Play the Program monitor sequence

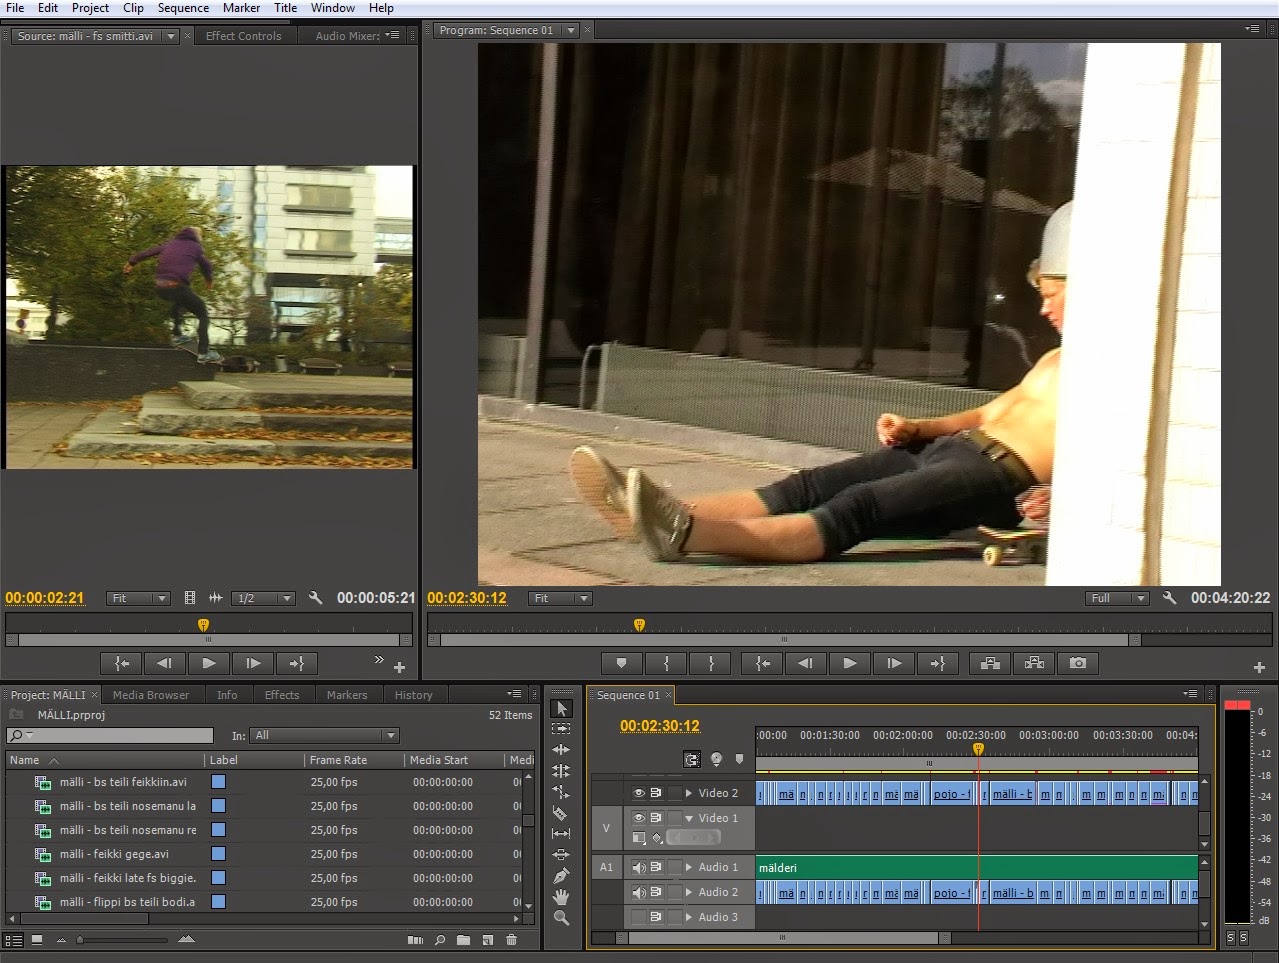849,663
